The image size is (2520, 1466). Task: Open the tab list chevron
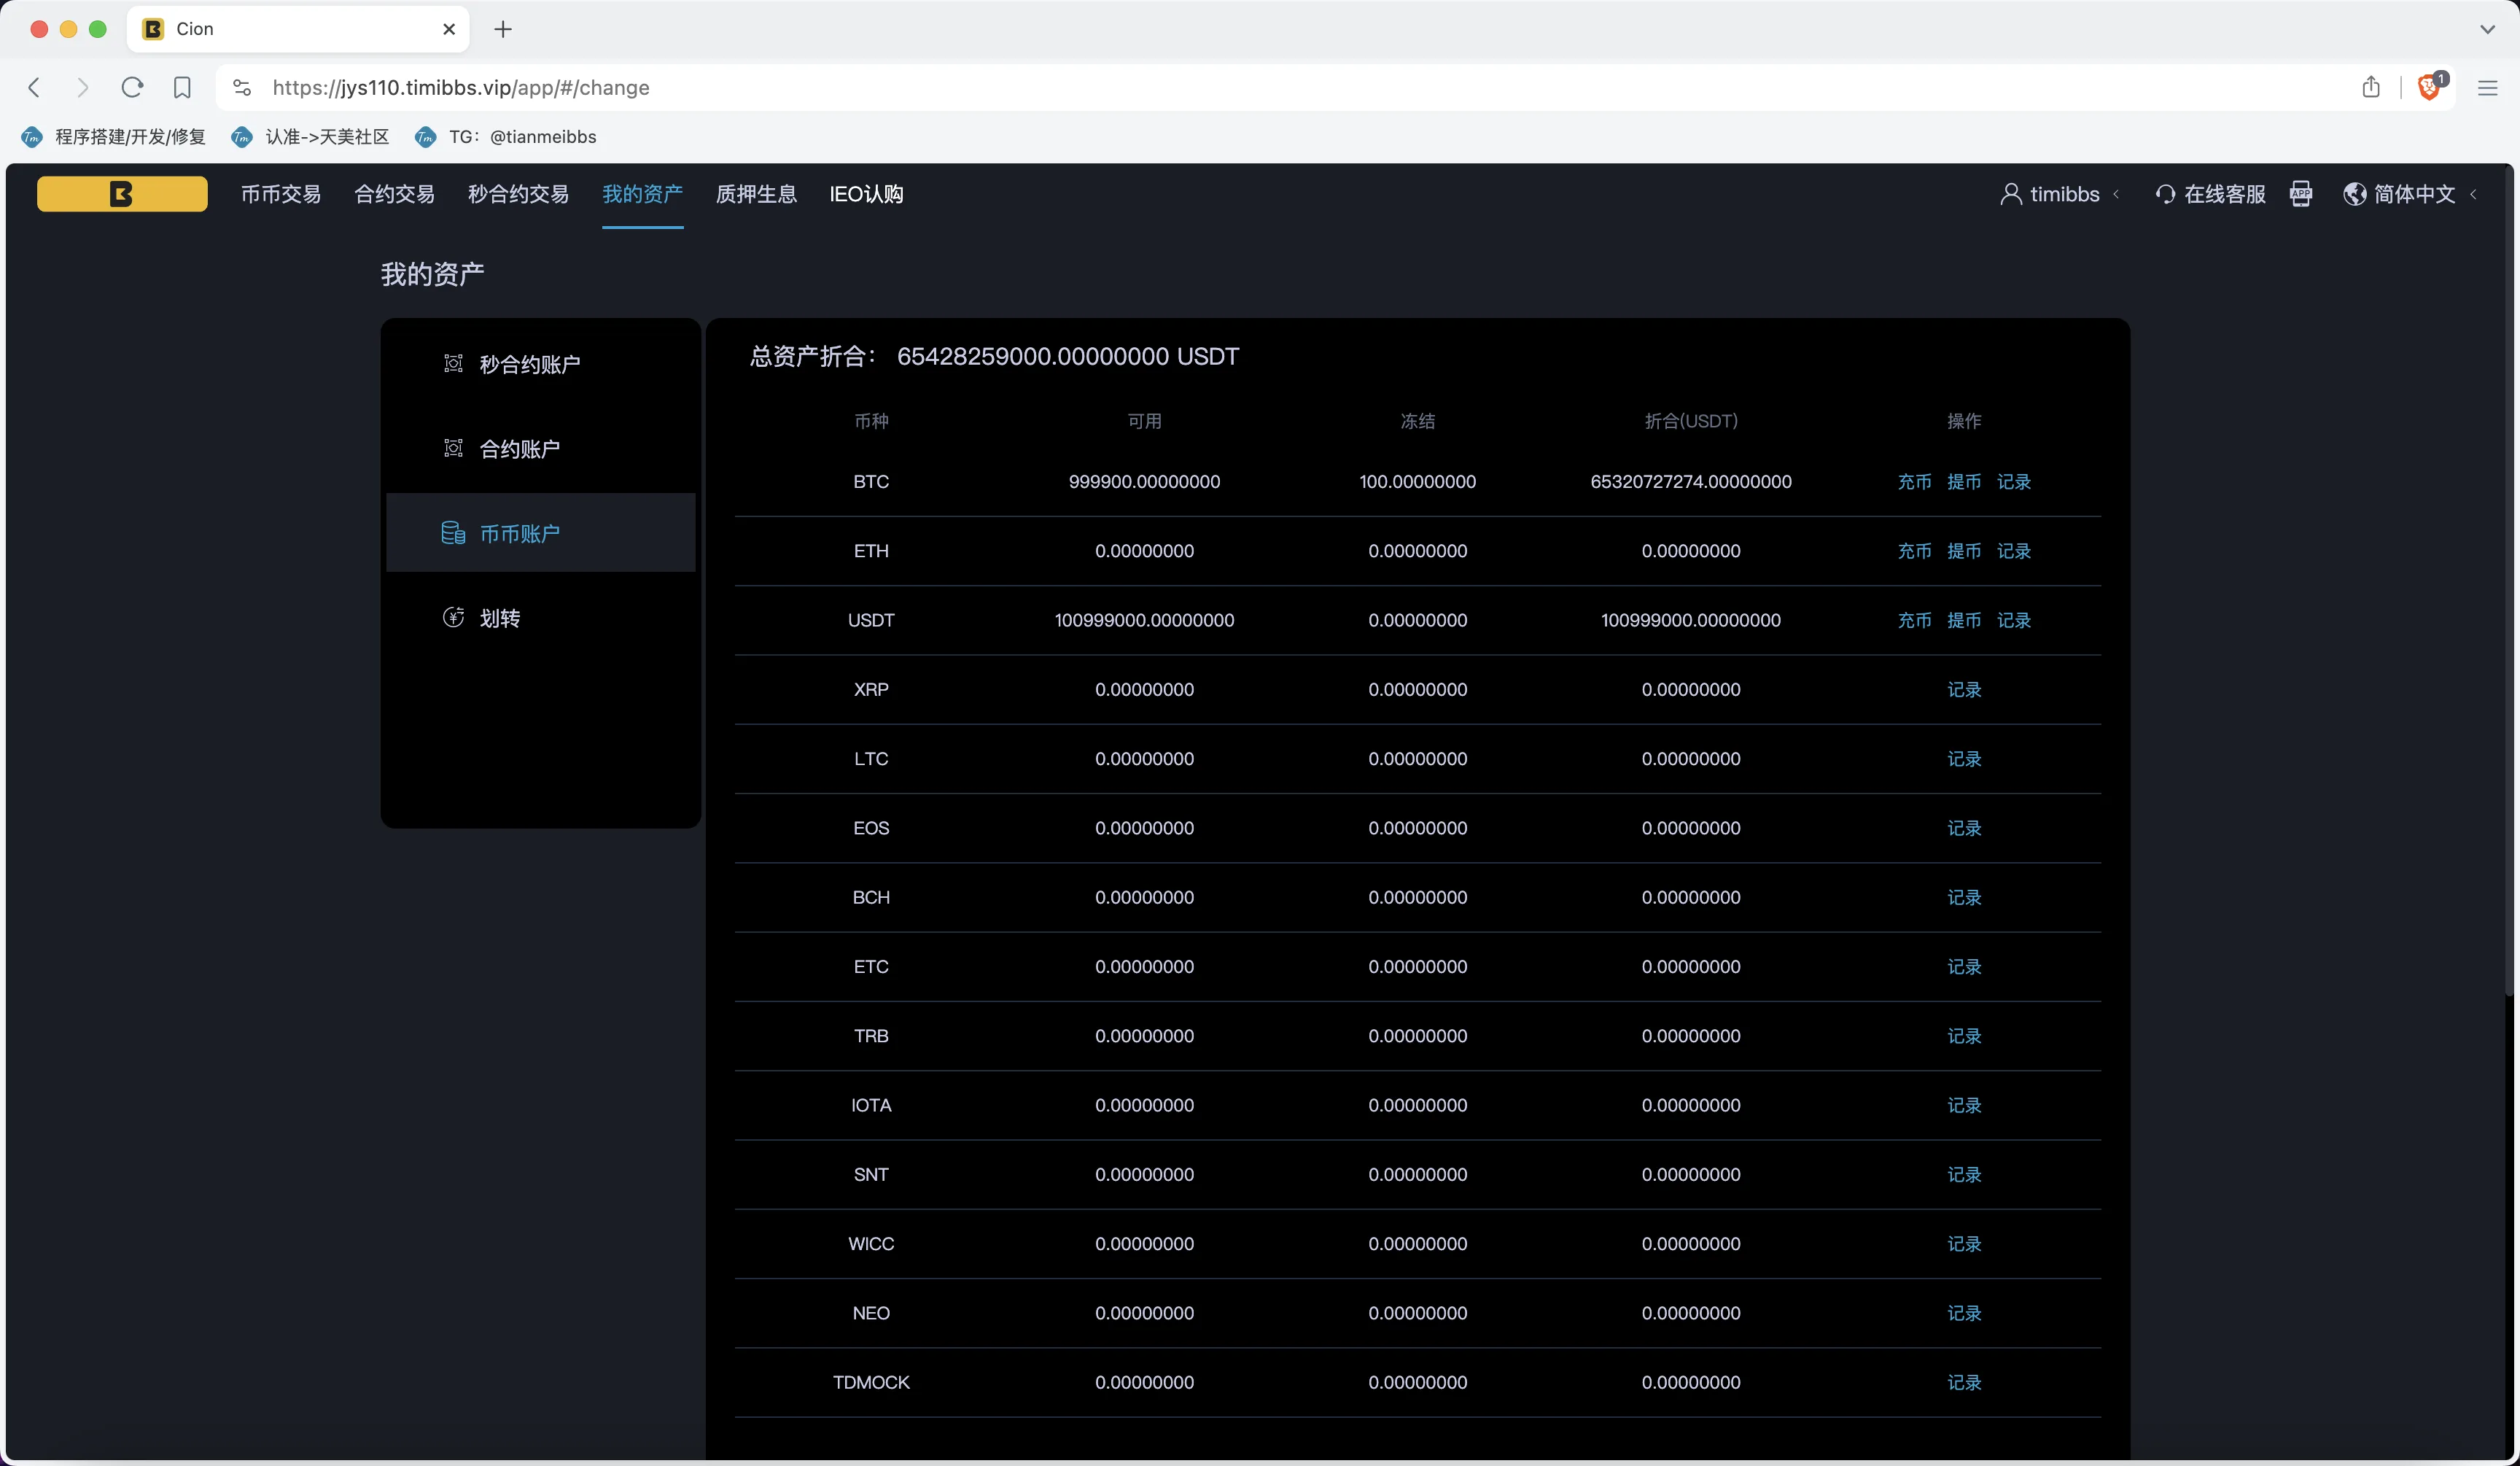[x=2486, y=29]
